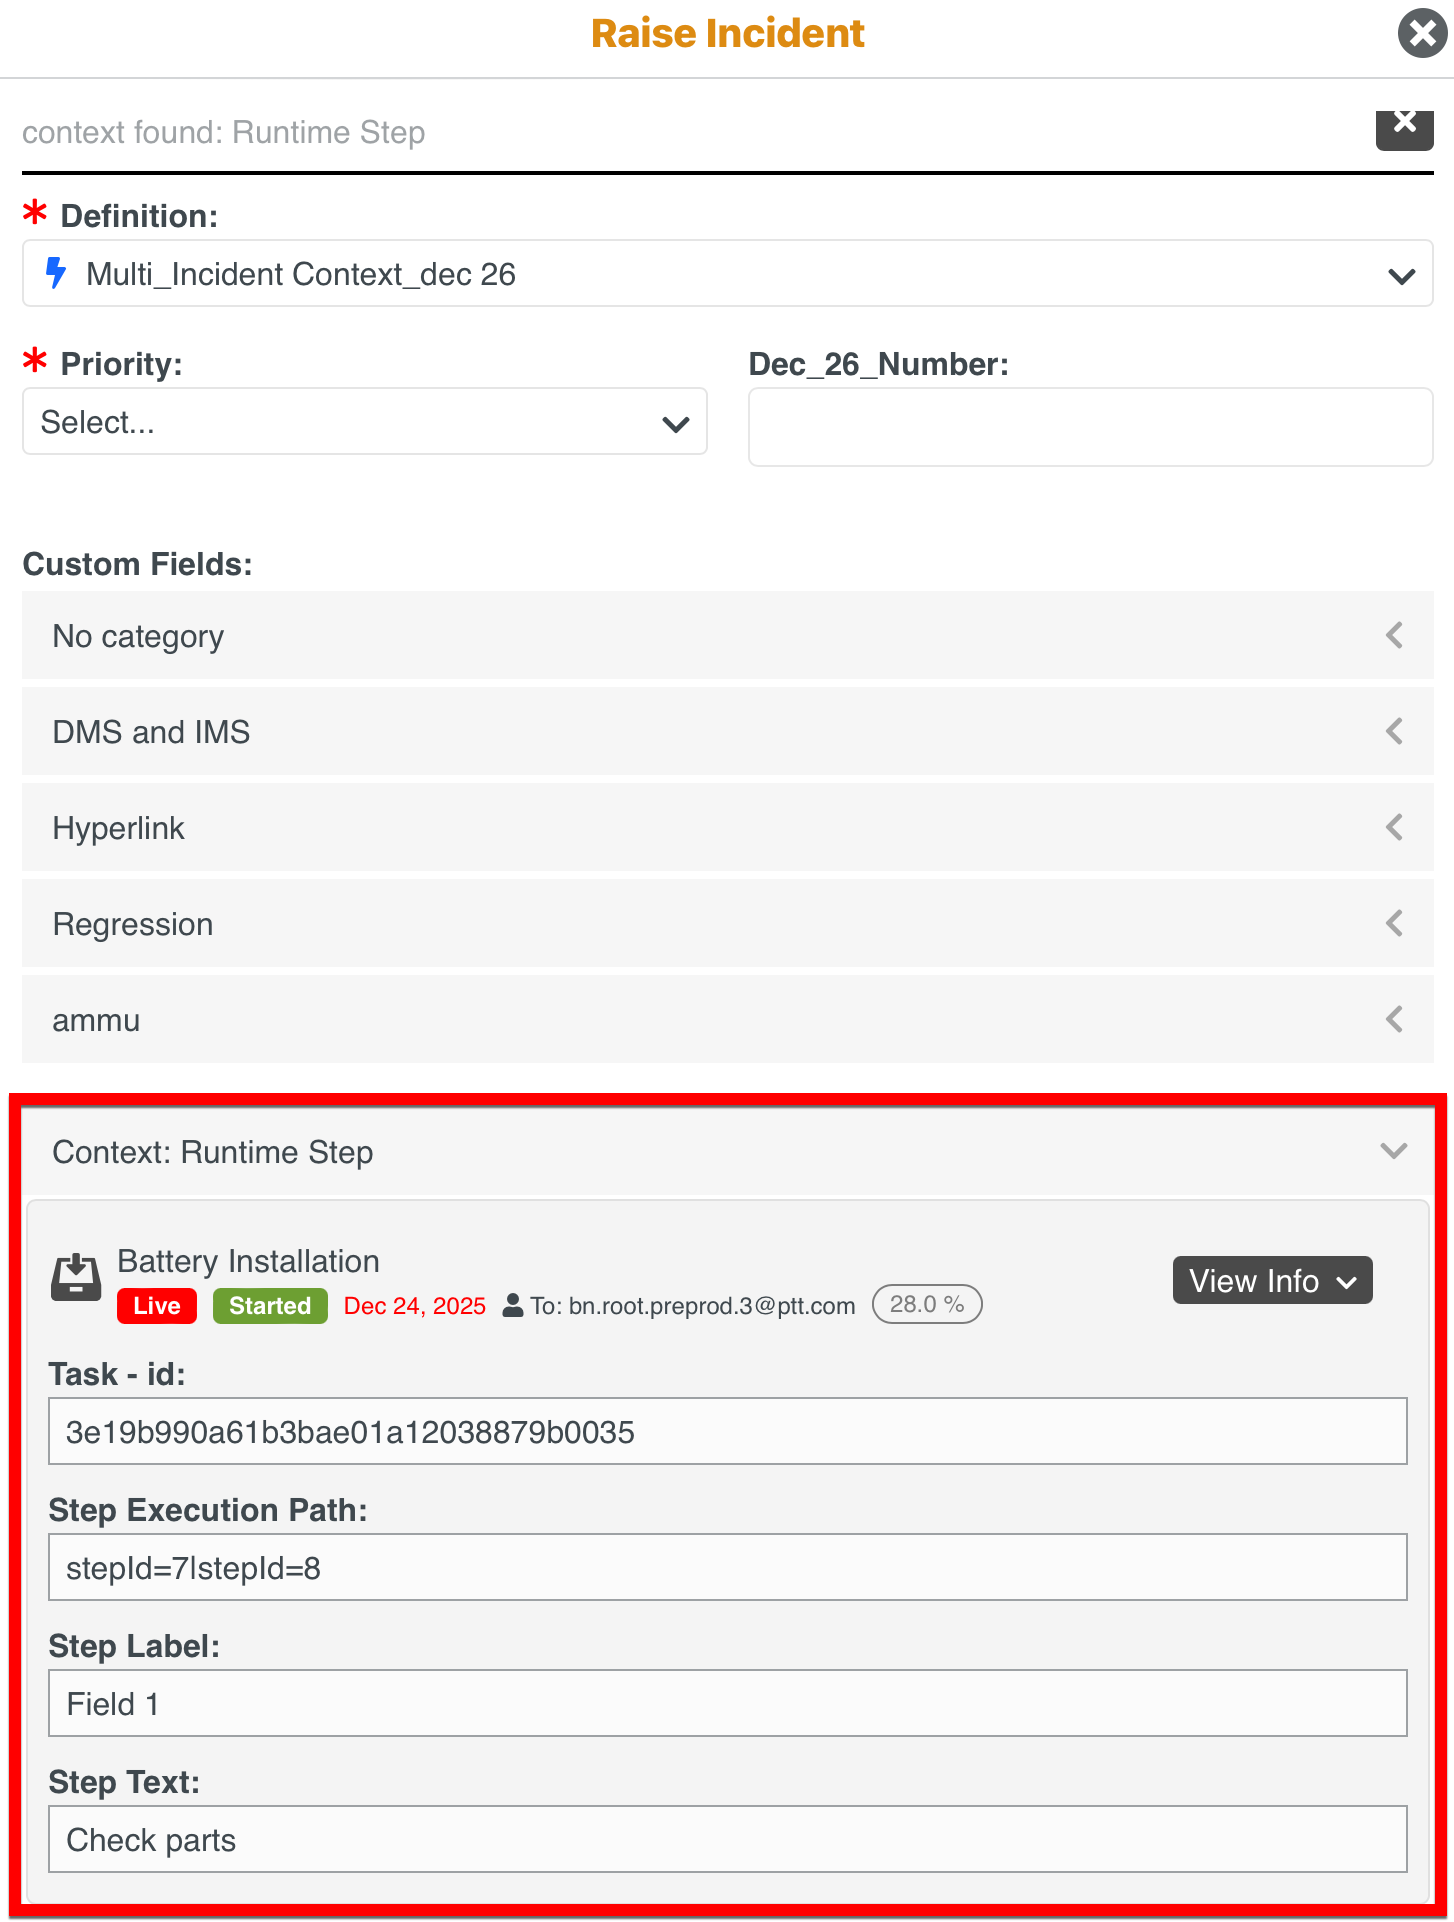The height and width of the screenshot is (1922, 1454).
Task: Open the Priority Select dropdown
Action: pyautogui.click(x=364, y=423)
